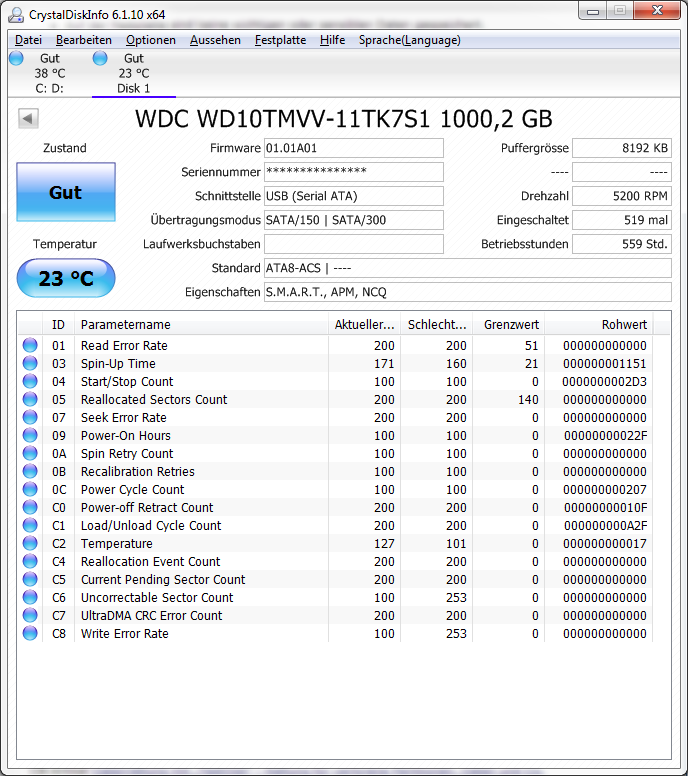Click status orb of Load/Unload Cycle Count row
The image size is (688, 776).
point(30,525)
